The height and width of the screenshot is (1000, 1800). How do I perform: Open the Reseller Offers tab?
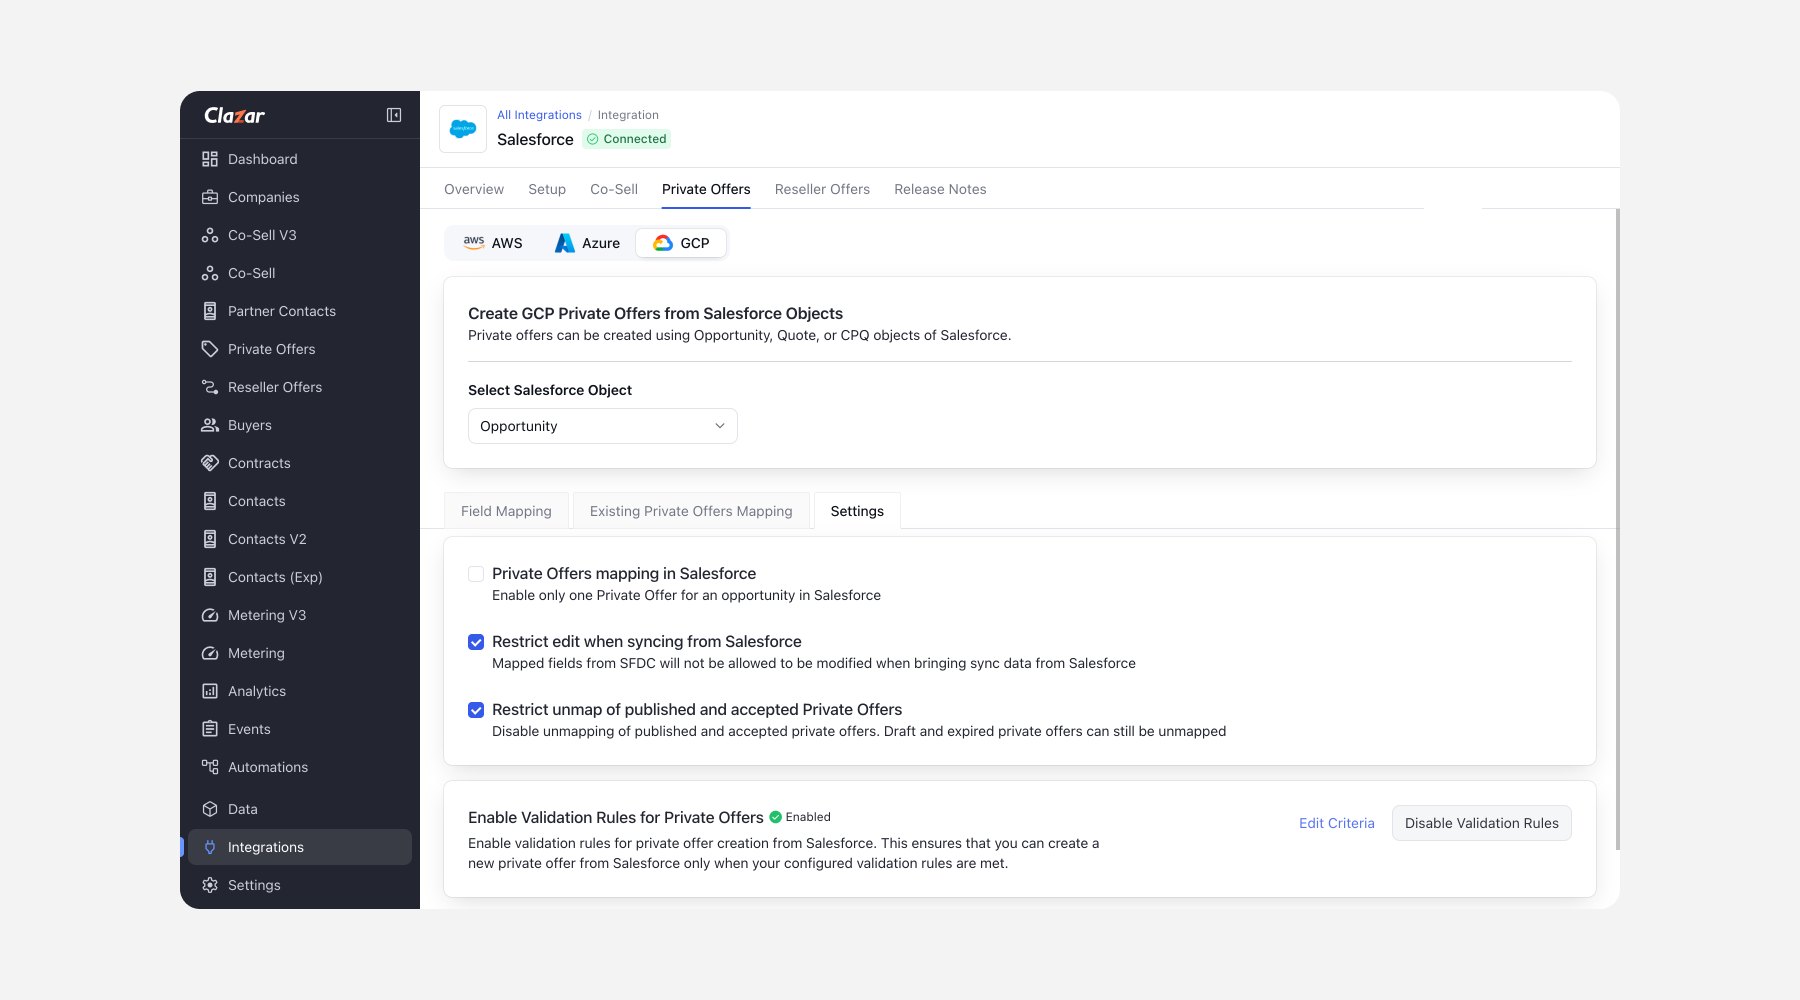click(x=822, y=189)
